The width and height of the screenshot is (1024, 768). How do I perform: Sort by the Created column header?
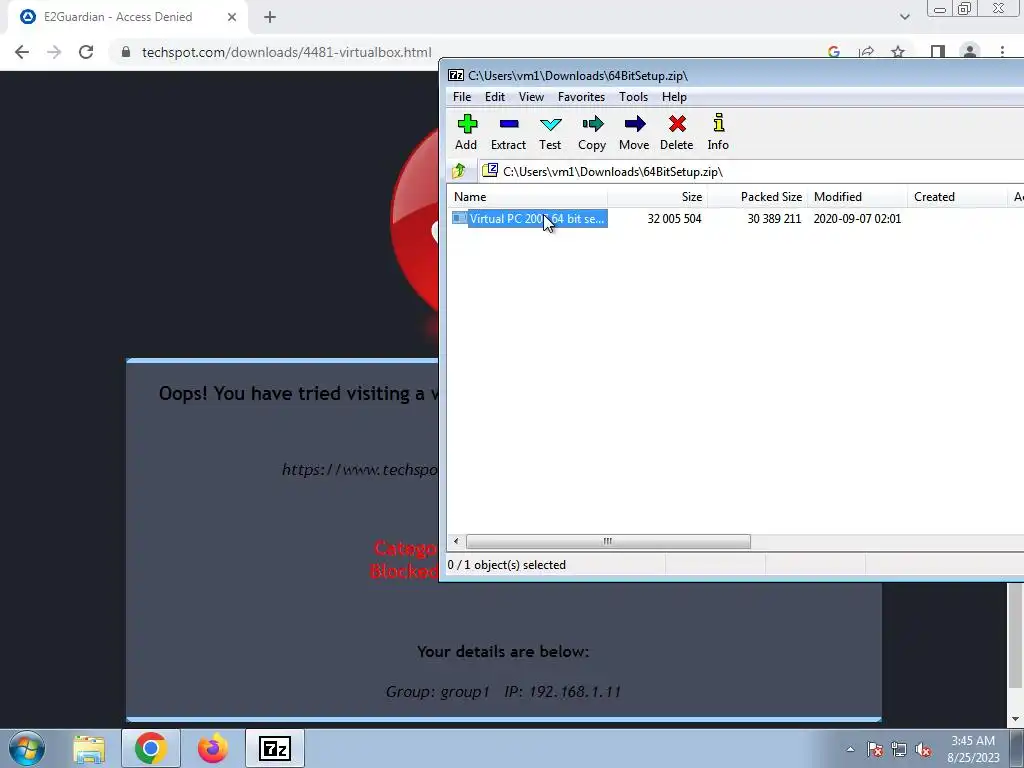957,197
